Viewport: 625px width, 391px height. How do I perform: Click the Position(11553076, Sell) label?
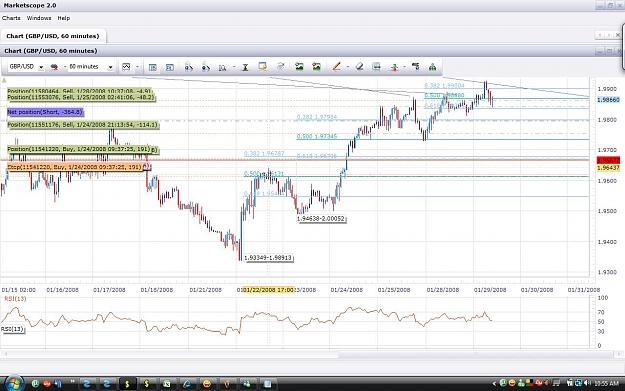click(x=81, y=97)
